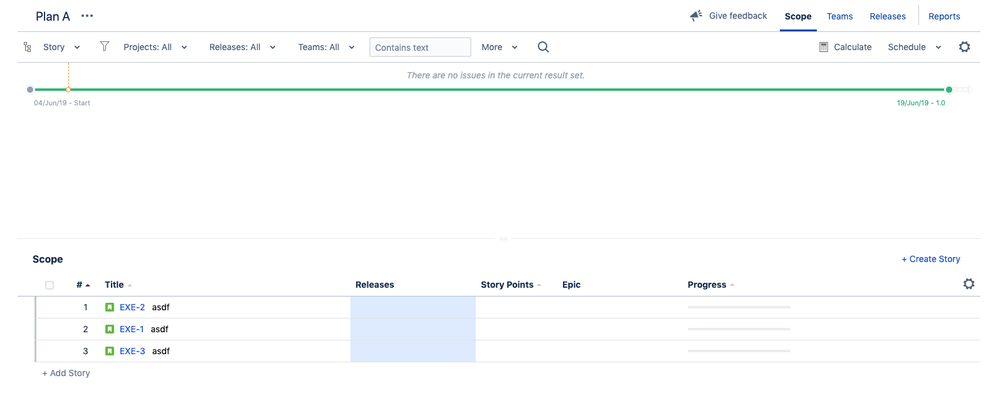Open the Plan A more-options ellipsis menu

coord(87,16)
